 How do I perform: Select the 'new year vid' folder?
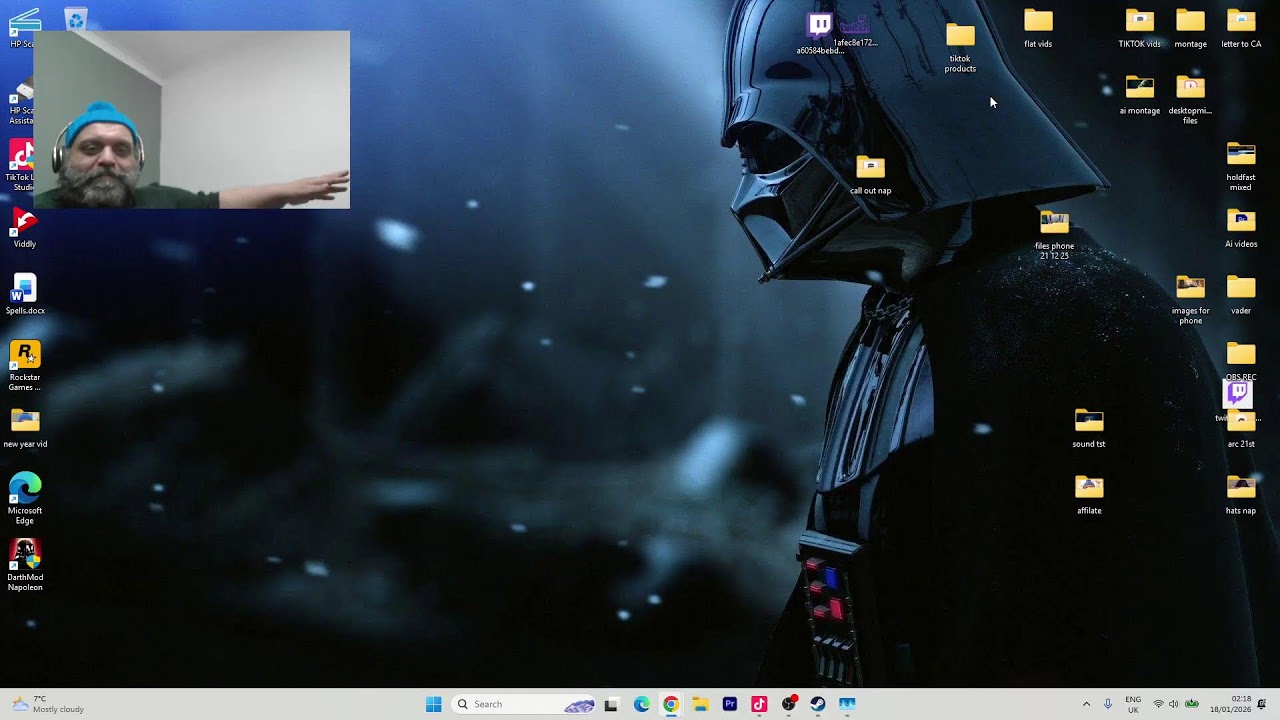coord(25,428)
